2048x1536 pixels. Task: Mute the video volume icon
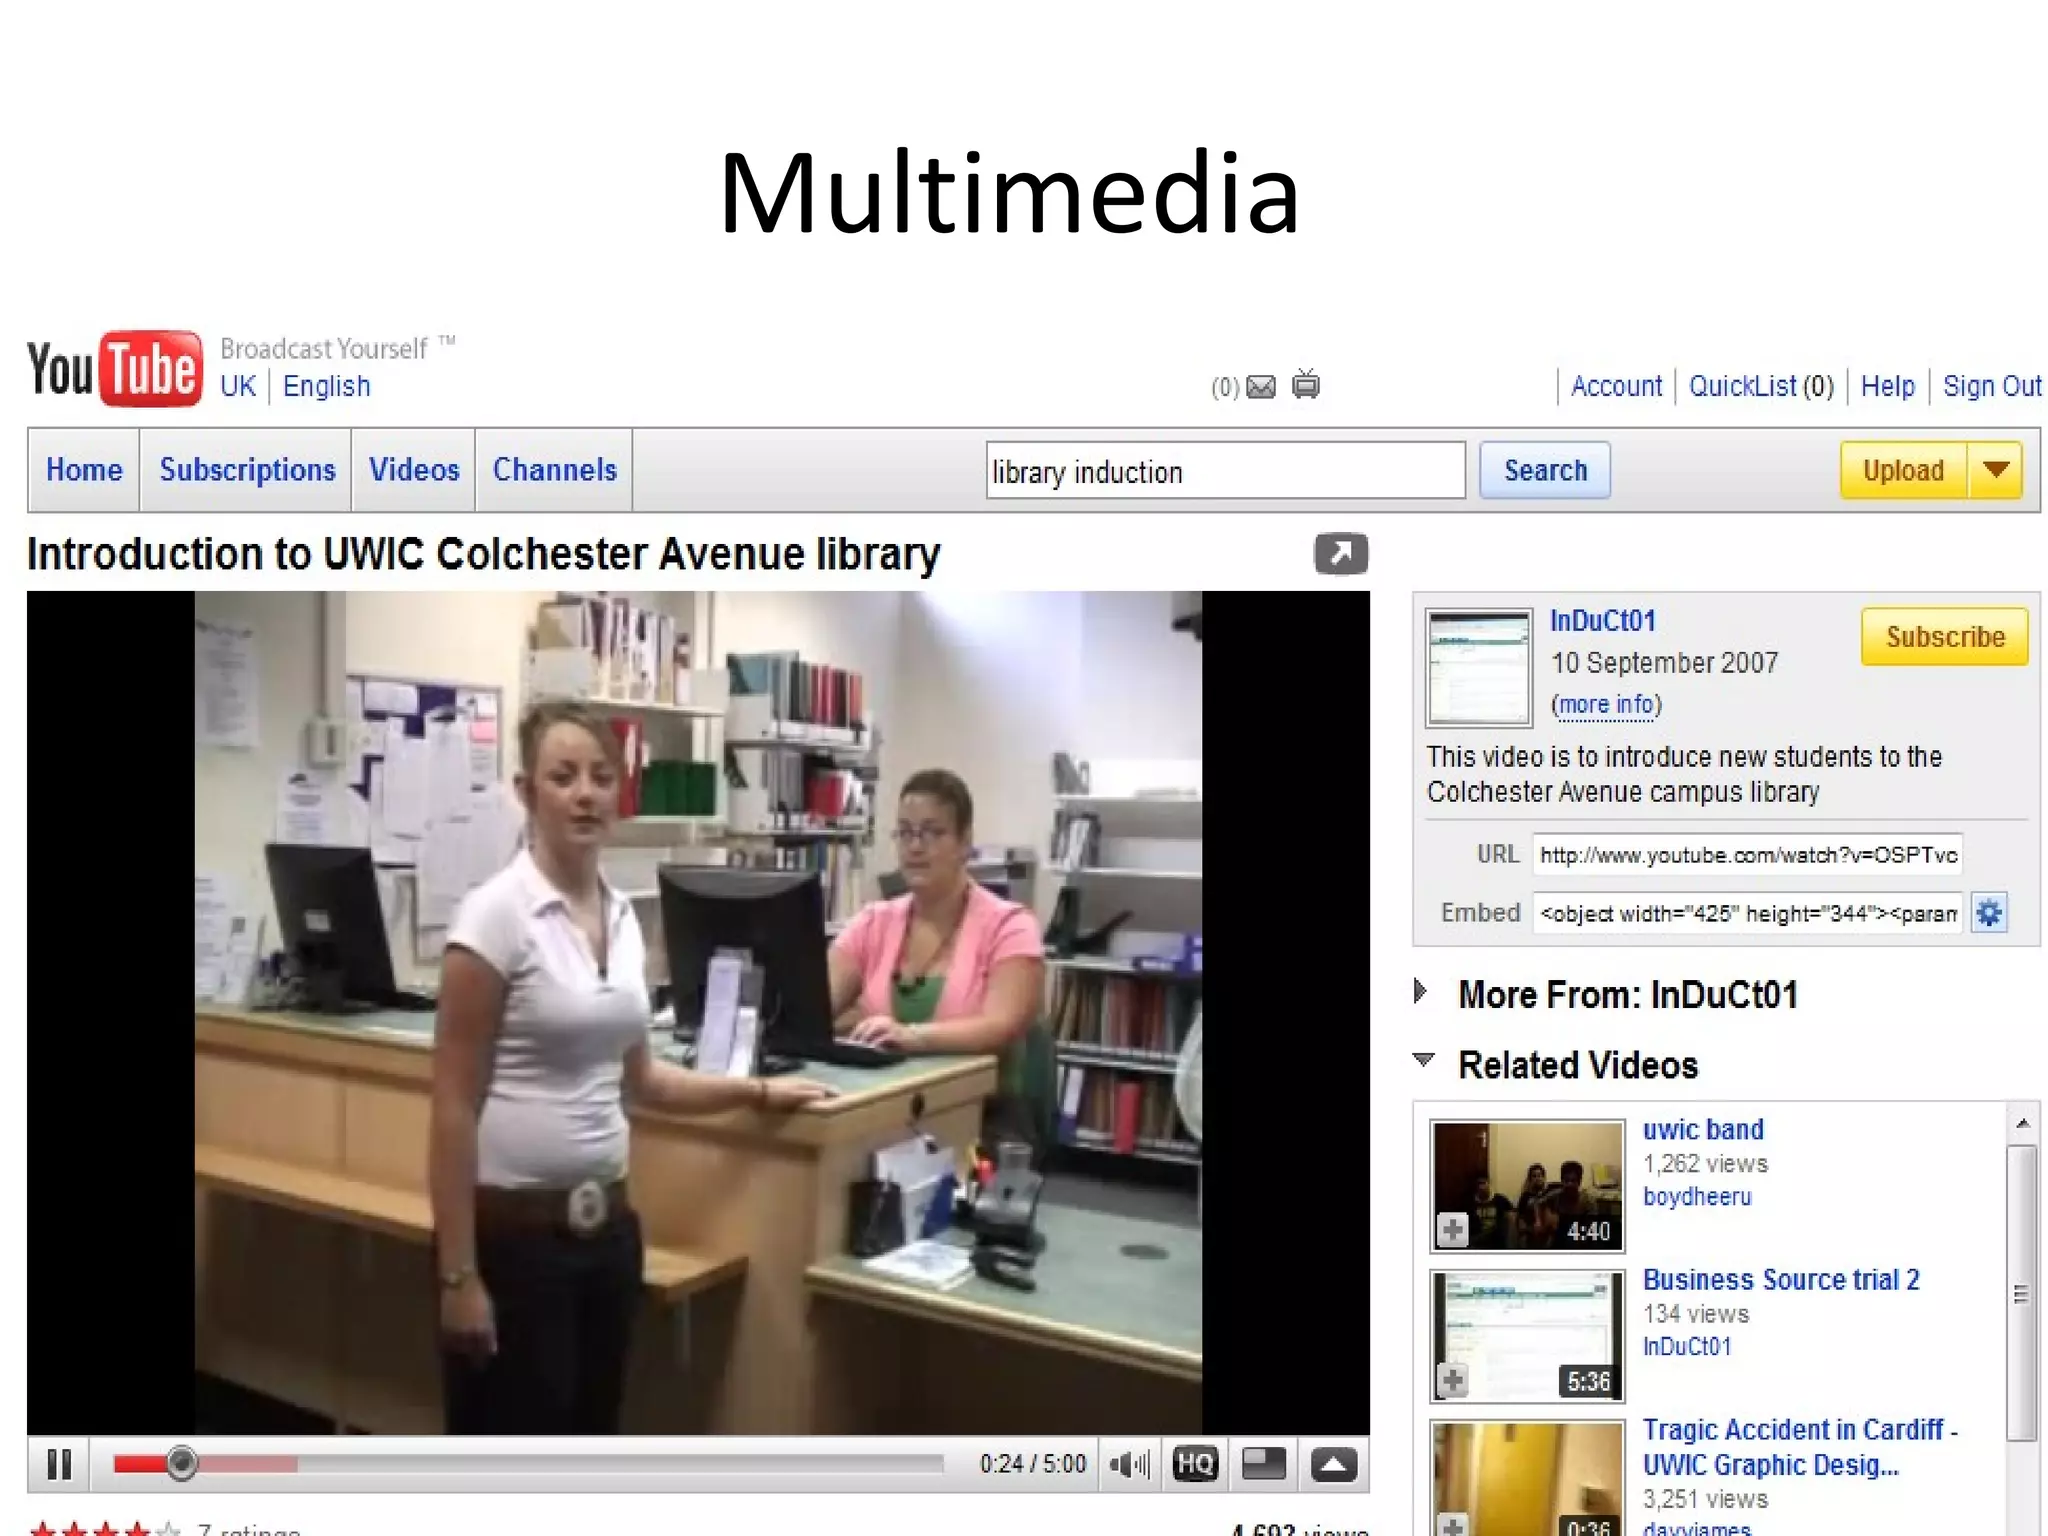click(1129, 1465)
